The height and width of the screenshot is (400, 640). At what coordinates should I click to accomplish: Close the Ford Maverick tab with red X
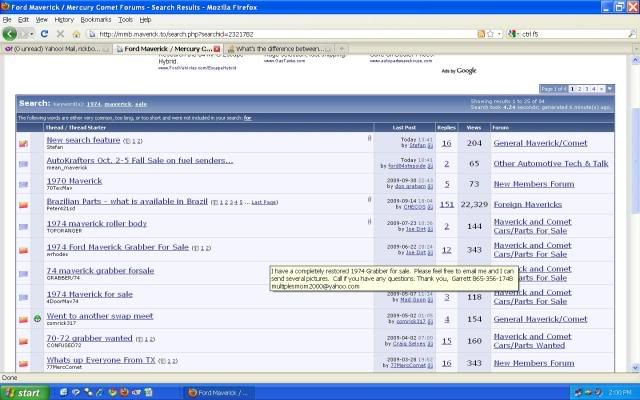point(217,49)
